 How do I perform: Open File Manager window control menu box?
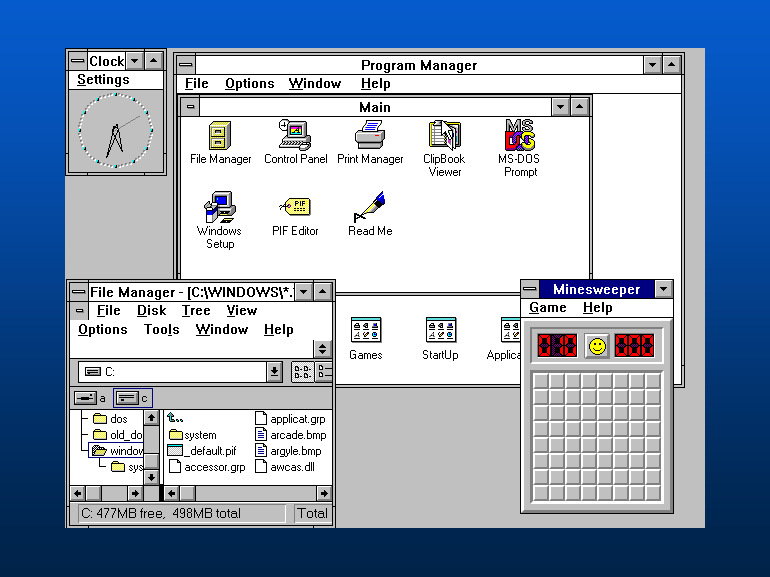[79, 292]
